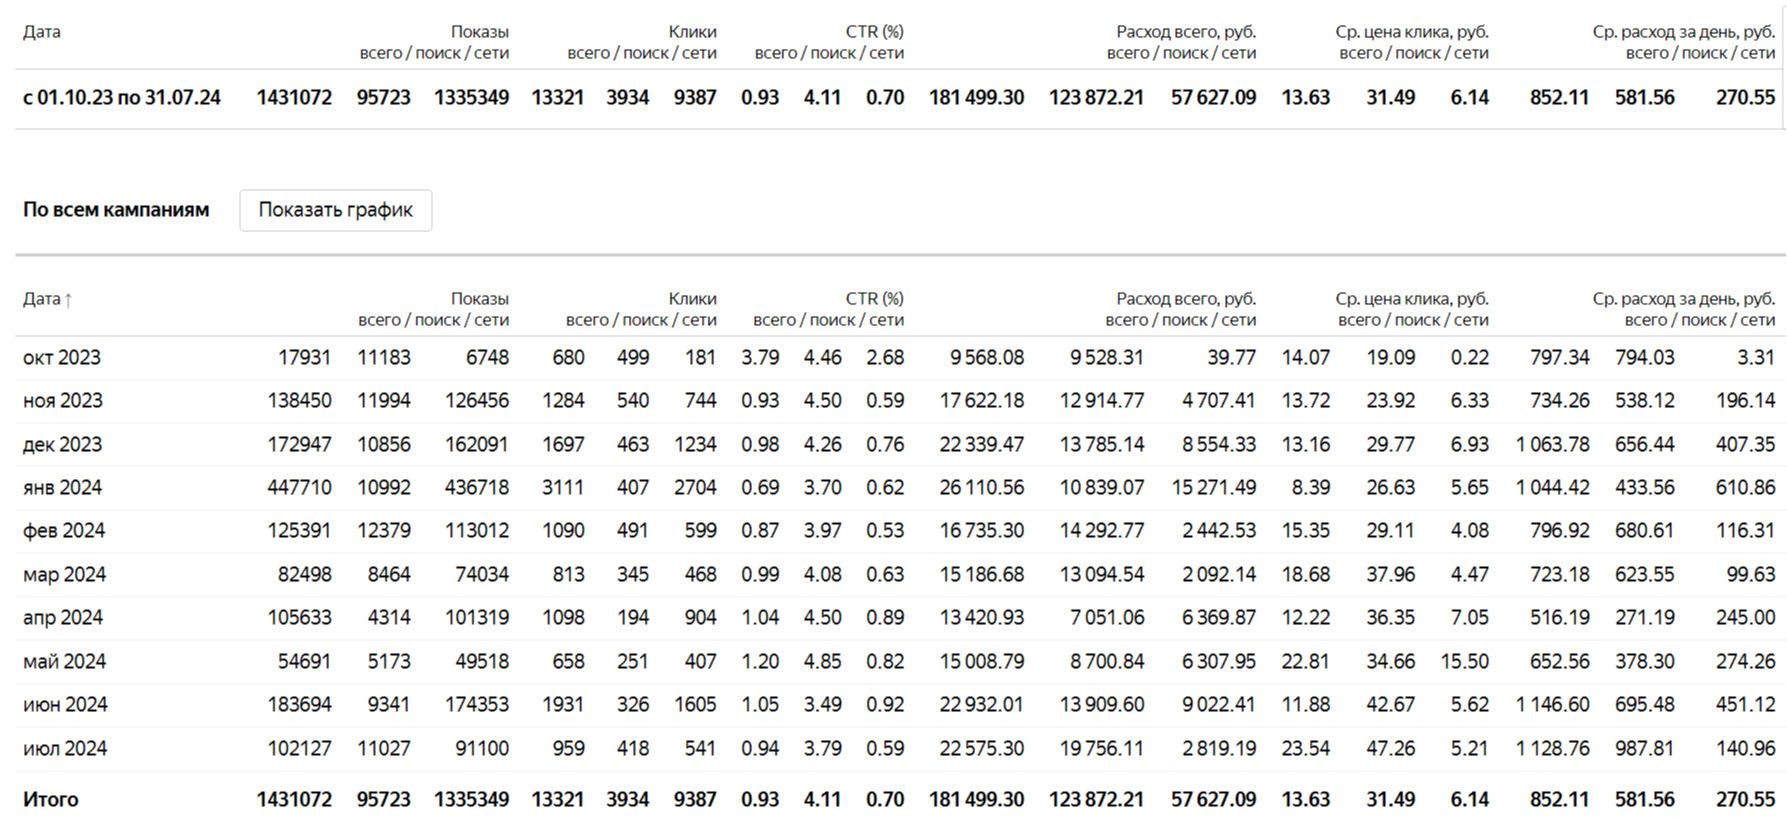Select the окт 2023 row label
This screenshot has height=817, width=1787.
pyautogui.click(x=62, y=357)
